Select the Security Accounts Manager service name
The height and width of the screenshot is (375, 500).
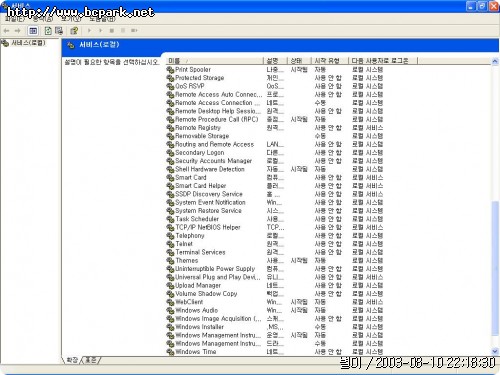214,161
